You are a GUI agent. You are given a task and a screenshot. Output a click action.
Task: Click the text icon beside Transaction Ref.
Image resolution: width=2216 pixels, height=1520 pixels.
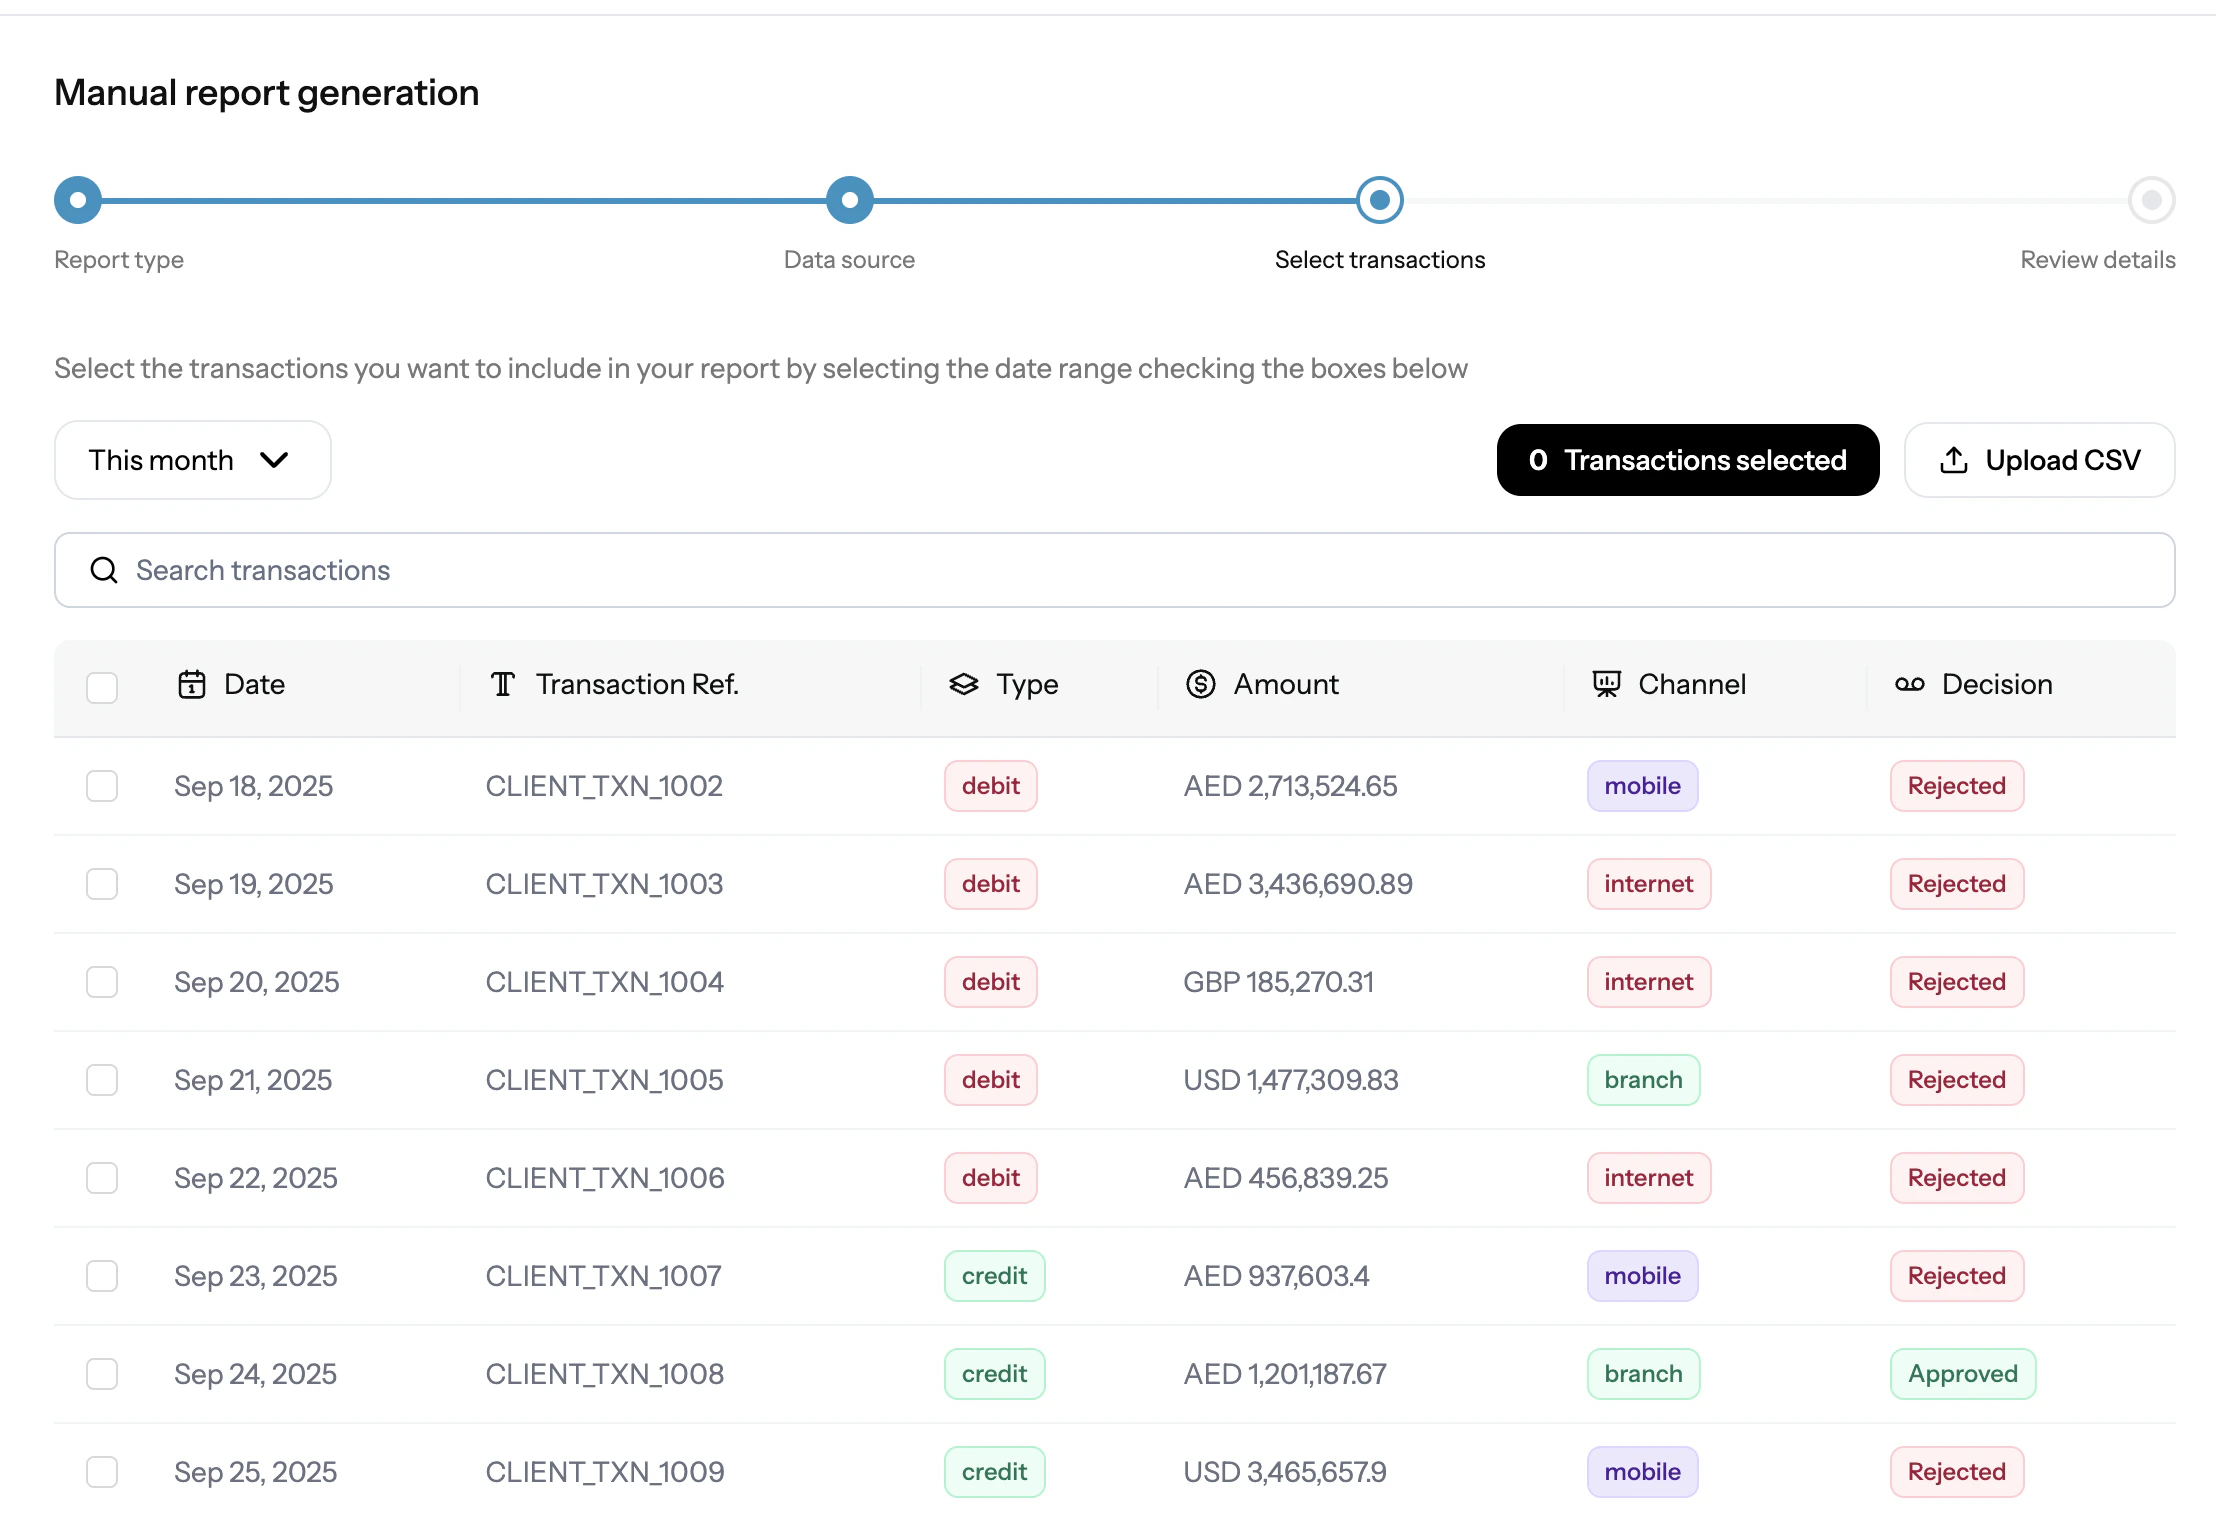[502, 684]
